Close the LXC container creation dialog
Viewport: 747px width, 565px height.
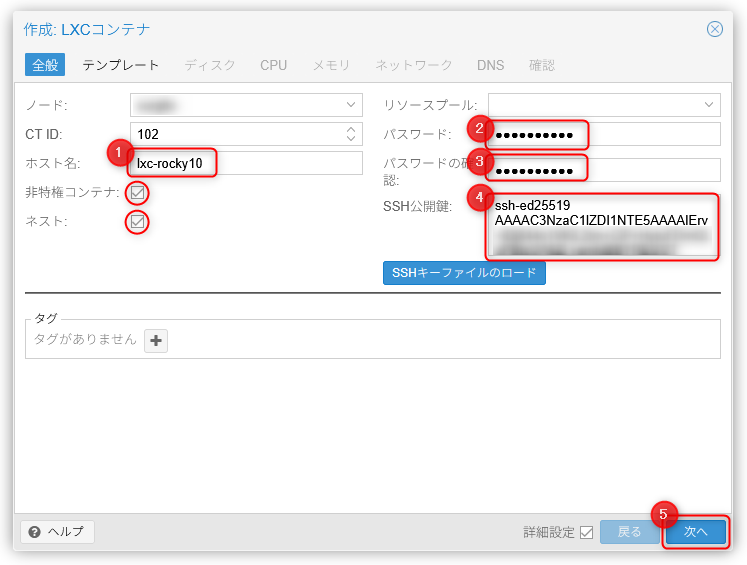click(x=714, y=29)
